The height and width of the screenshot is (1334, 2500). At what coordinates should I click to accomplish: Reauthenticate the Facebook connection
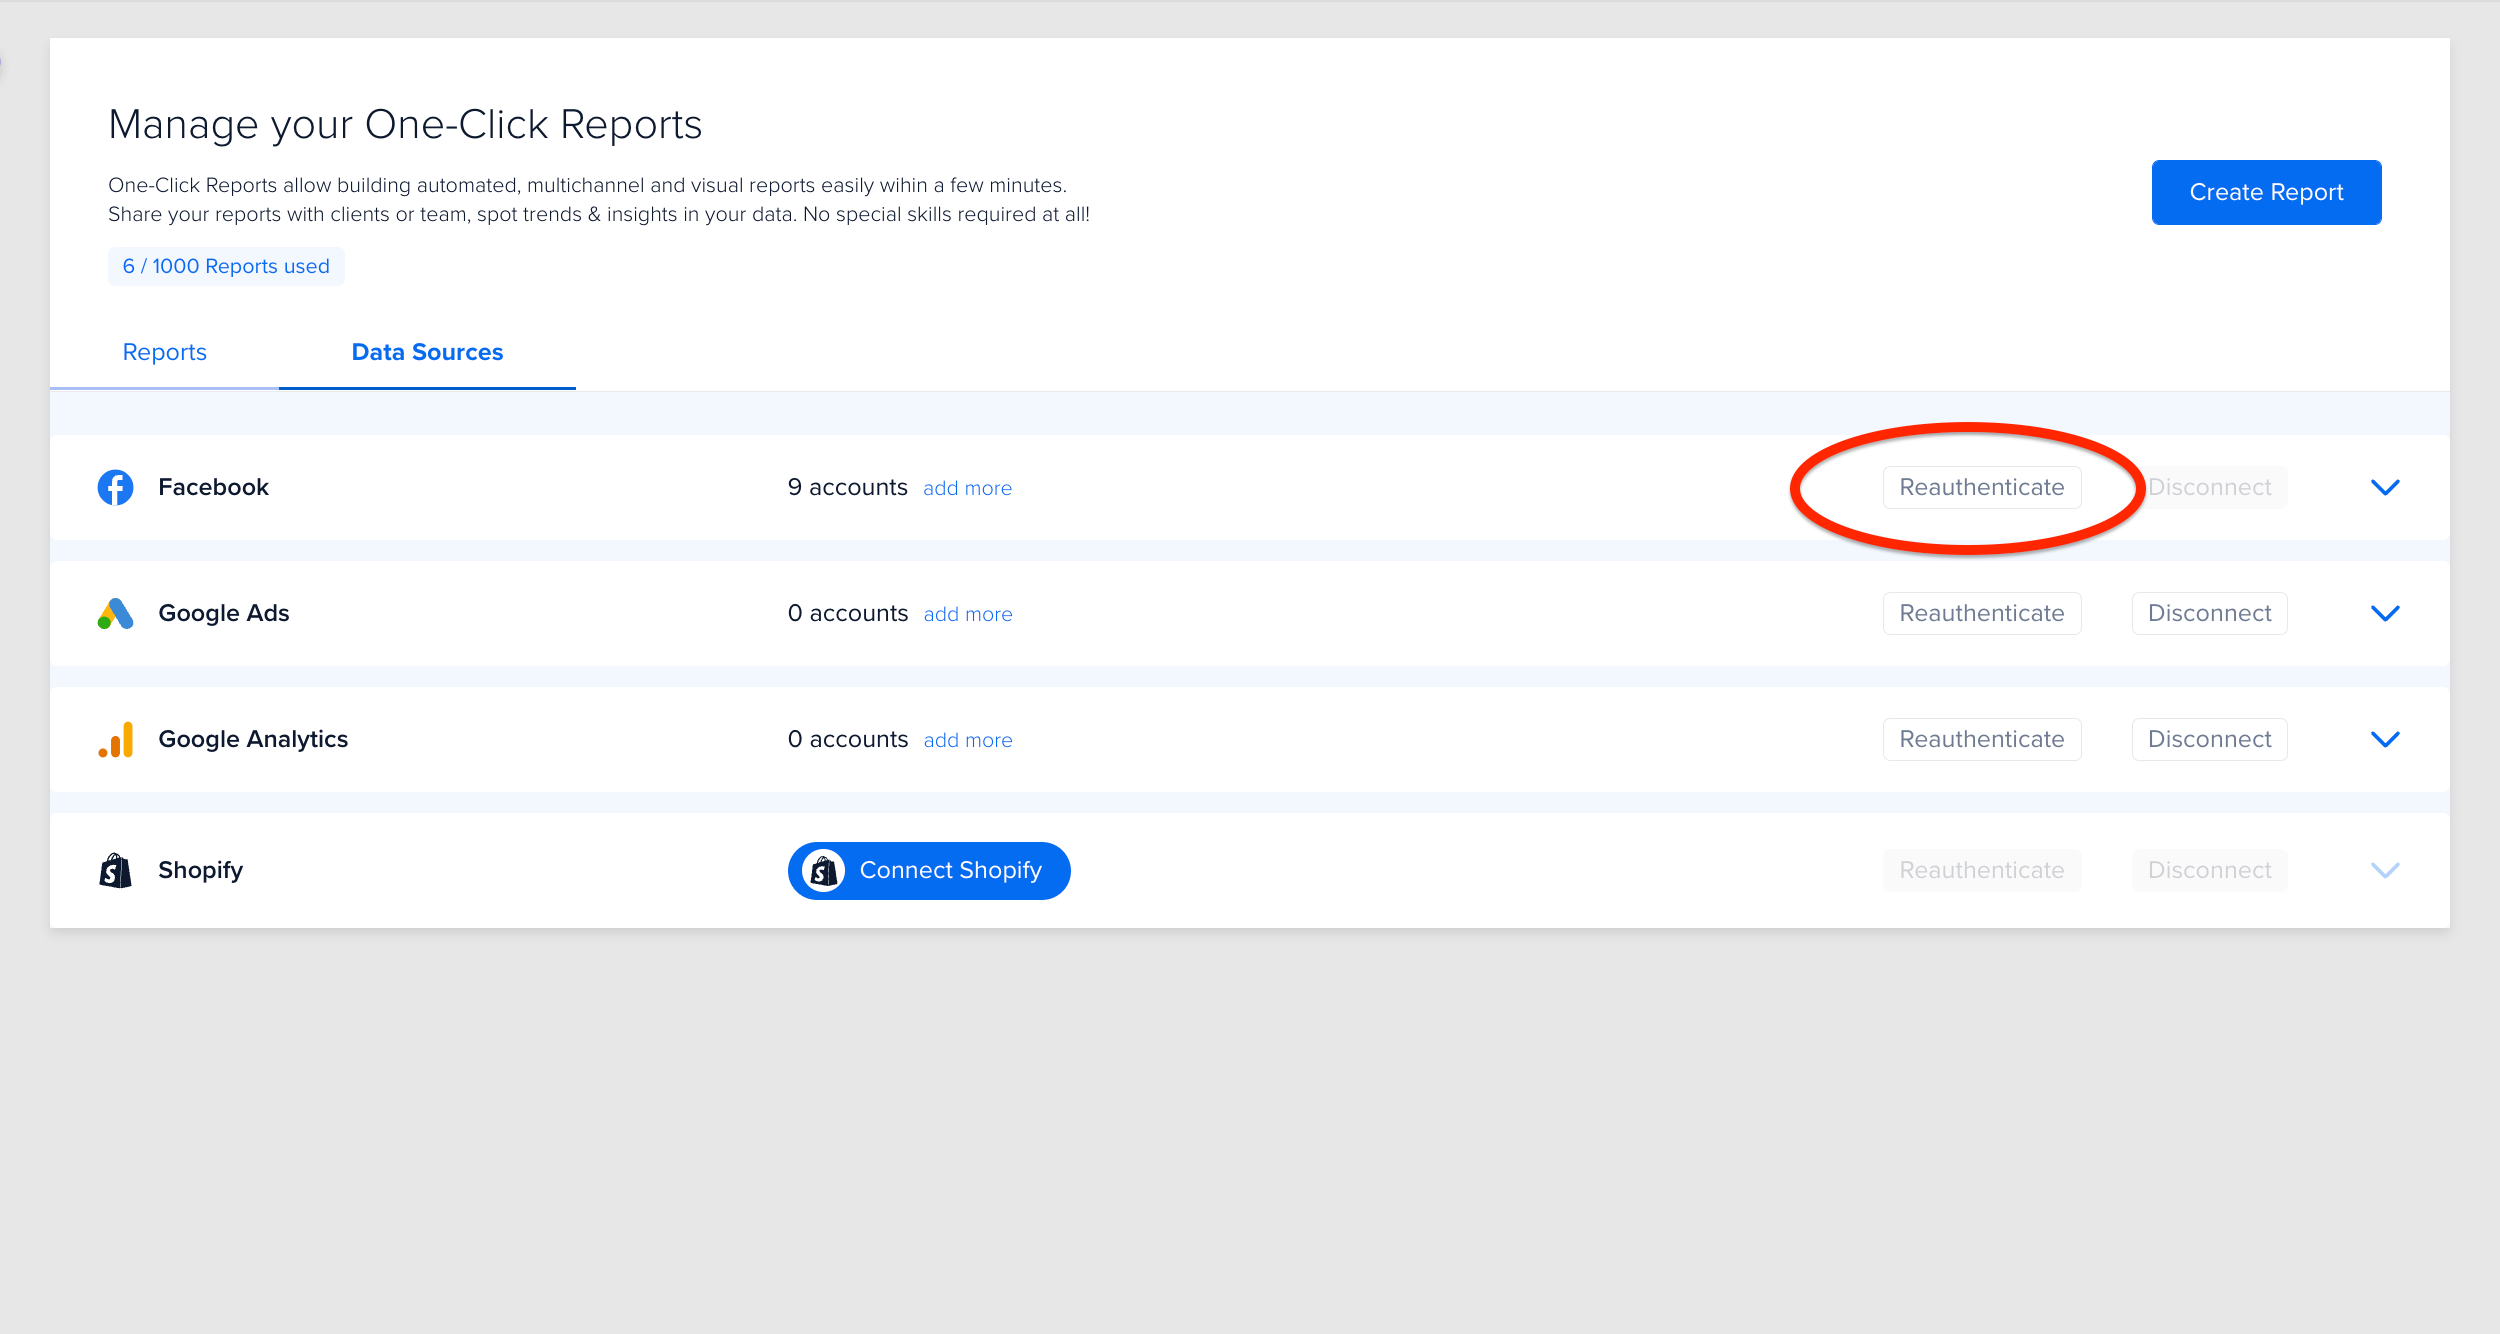pyautogui.click(x=1981, y=487)
